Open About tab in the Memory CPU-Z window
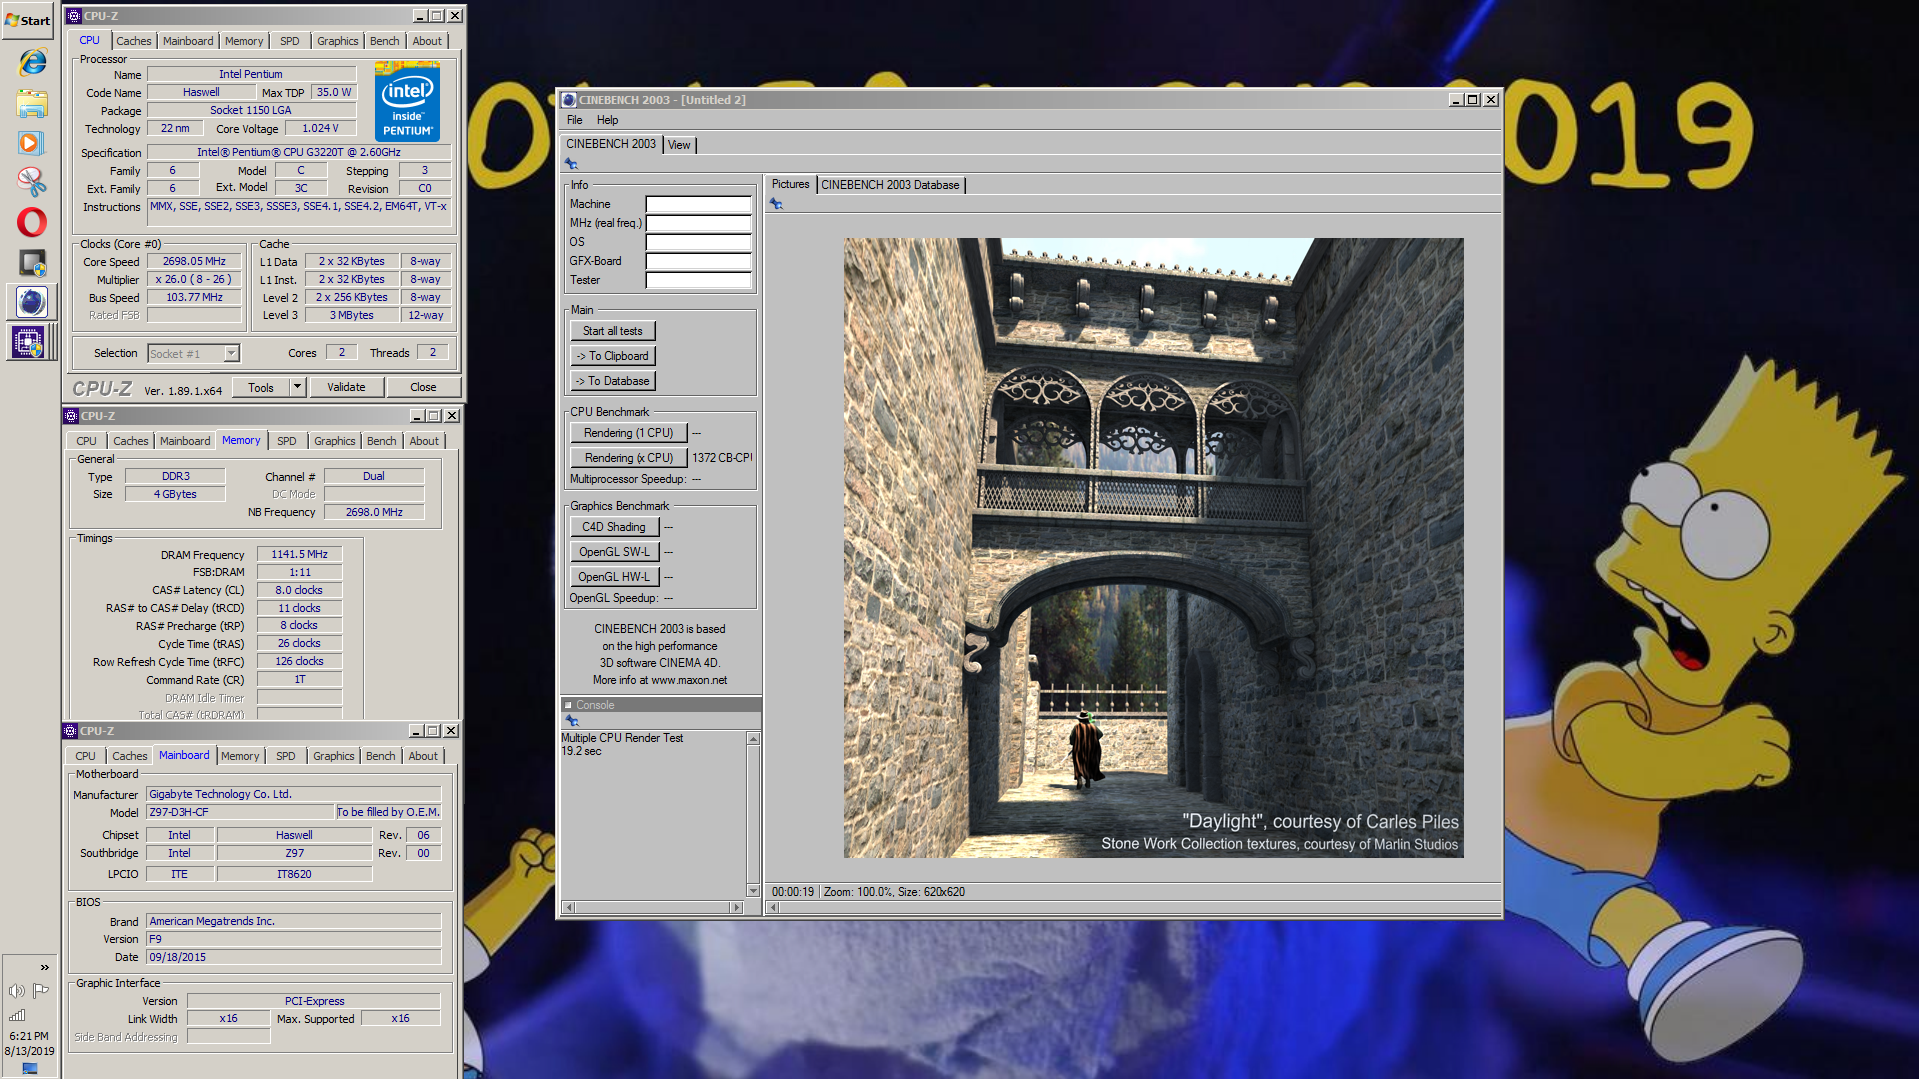The width and height of the screenshot is (1919, 1079). [424, 441]
